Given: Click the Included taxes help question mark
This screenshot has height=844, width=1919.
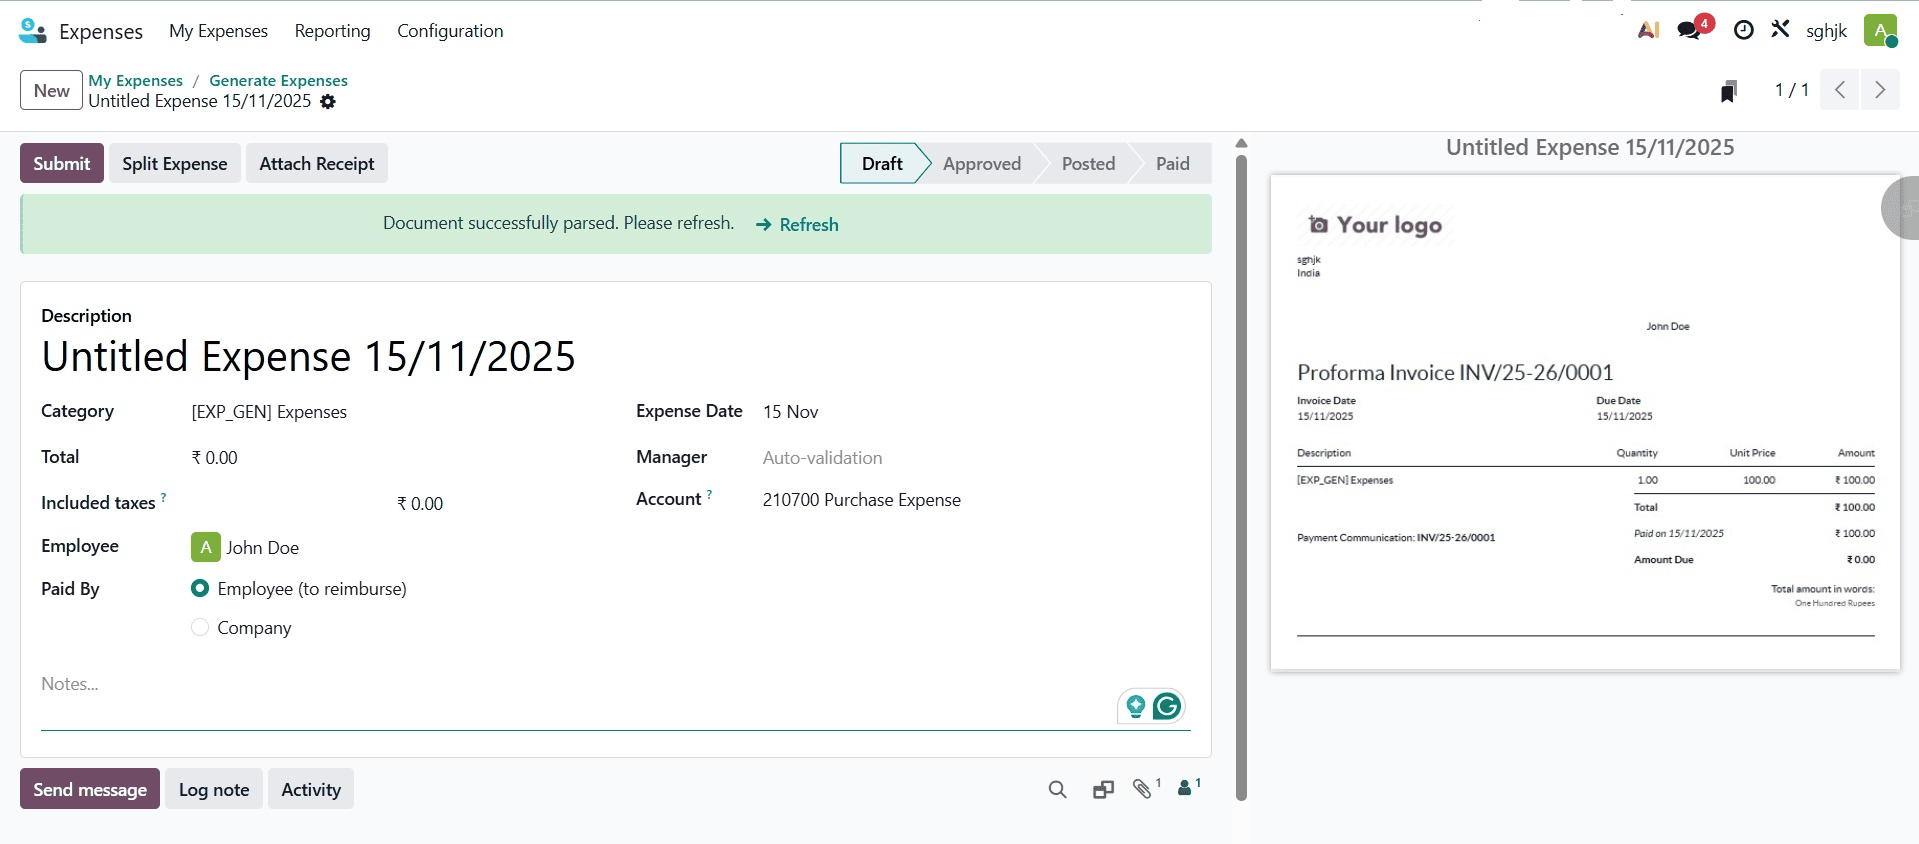Looking at the screenshot, I should (163, 497).
